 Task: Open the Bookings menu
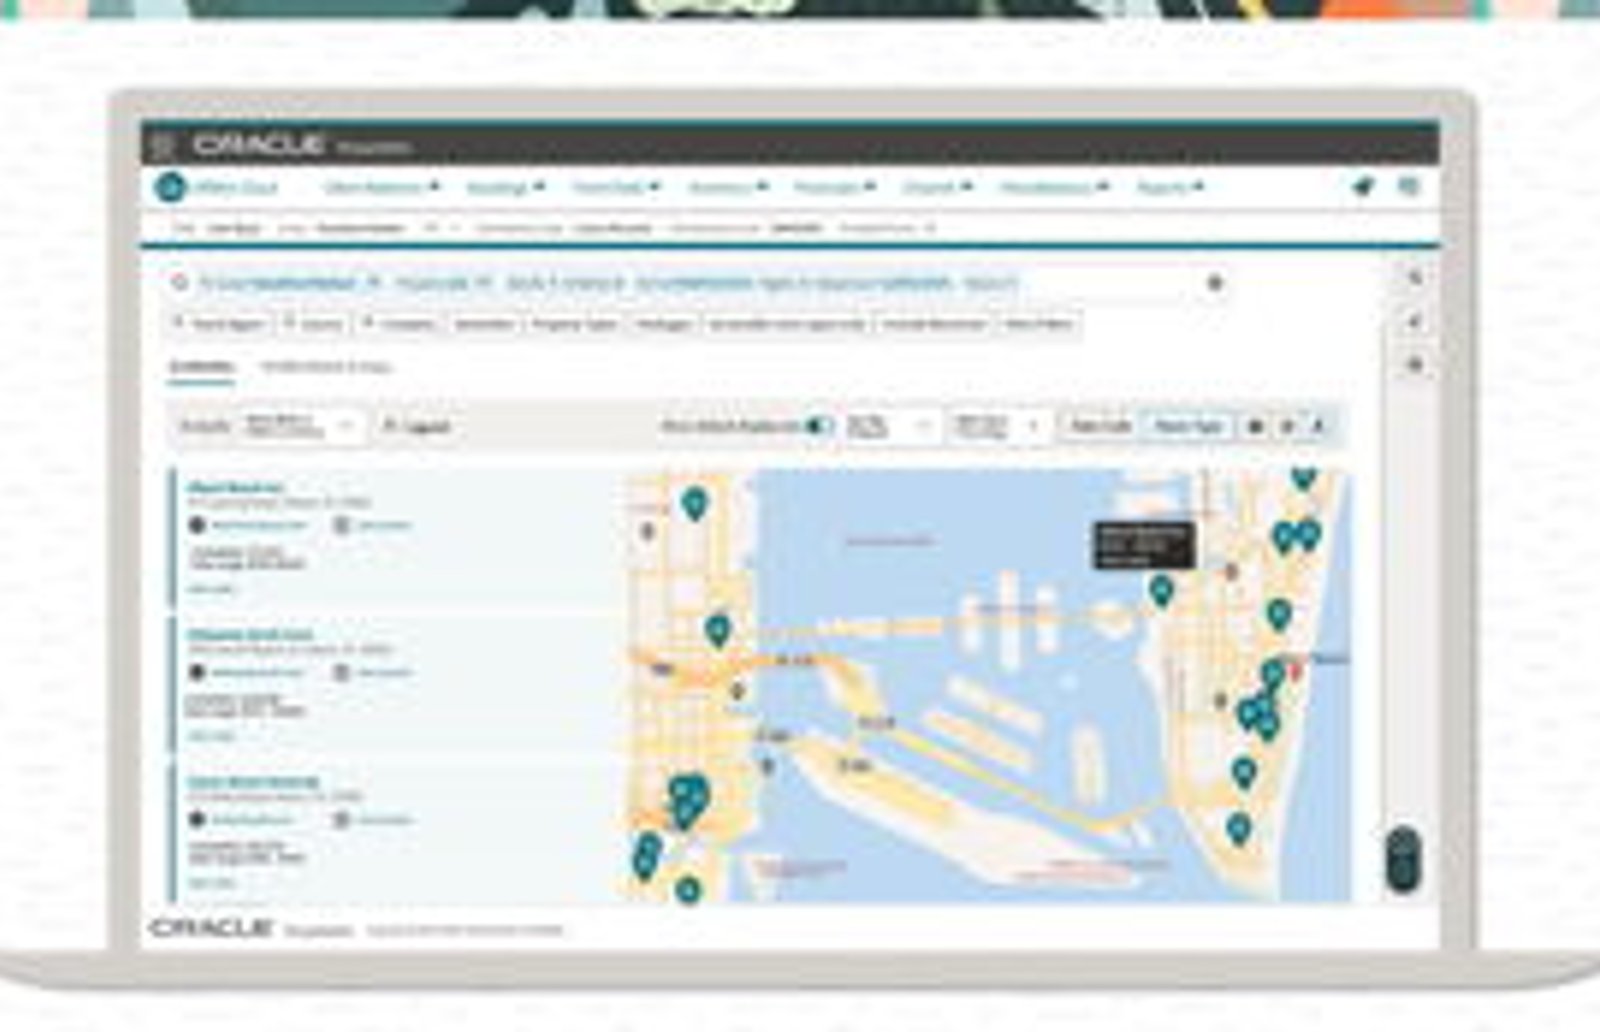point(505,187)
